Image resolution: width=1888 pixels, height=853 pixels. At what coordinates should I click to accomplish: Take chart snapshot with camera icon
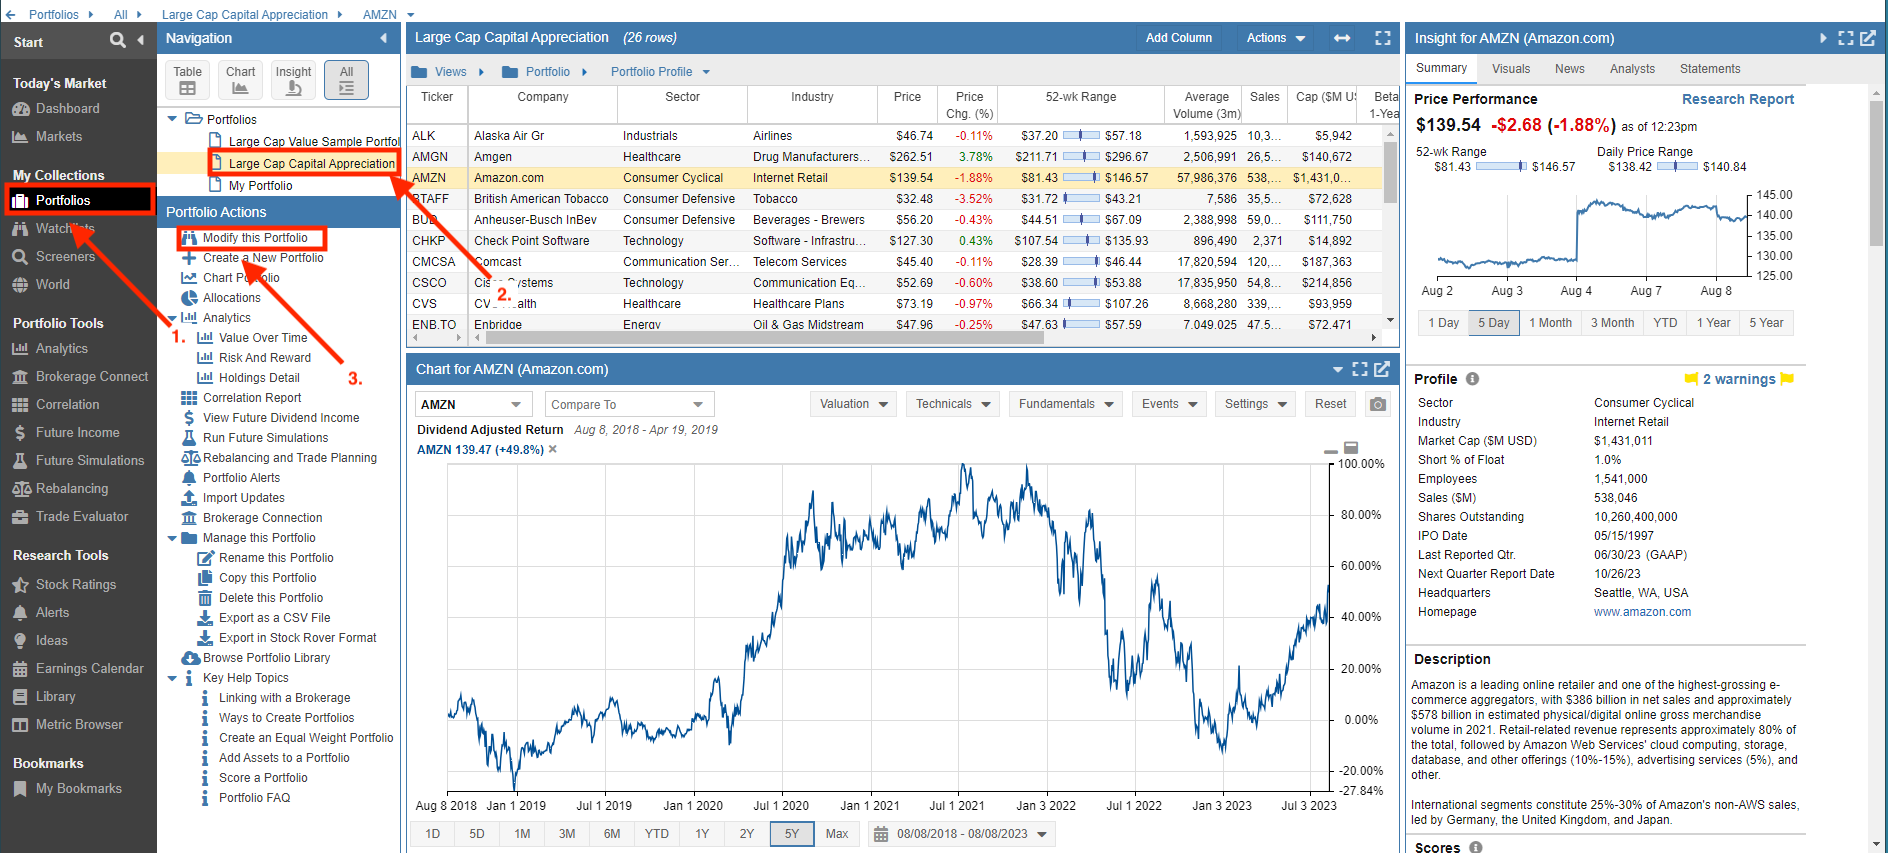pos(1378,404)
